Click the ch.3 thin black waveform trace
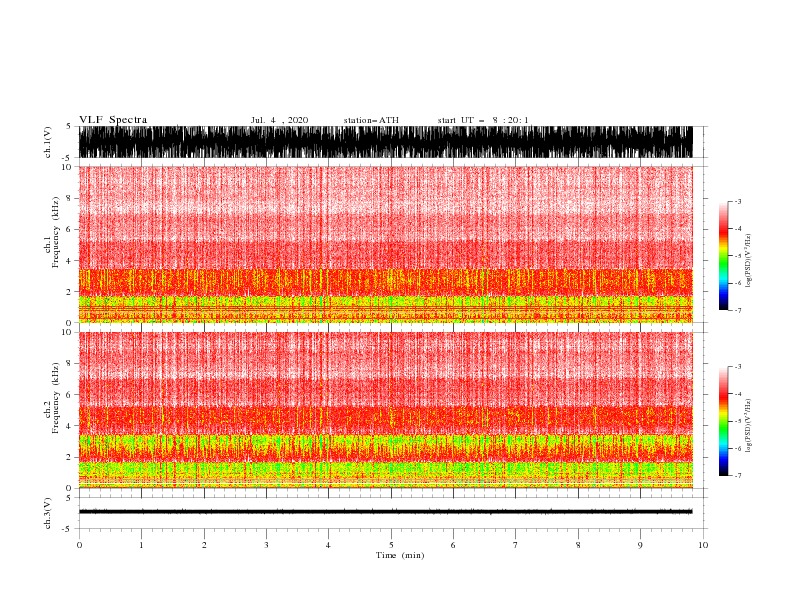Screen dimensions: 792x612 pyautogui.click(x=385, y=512)
